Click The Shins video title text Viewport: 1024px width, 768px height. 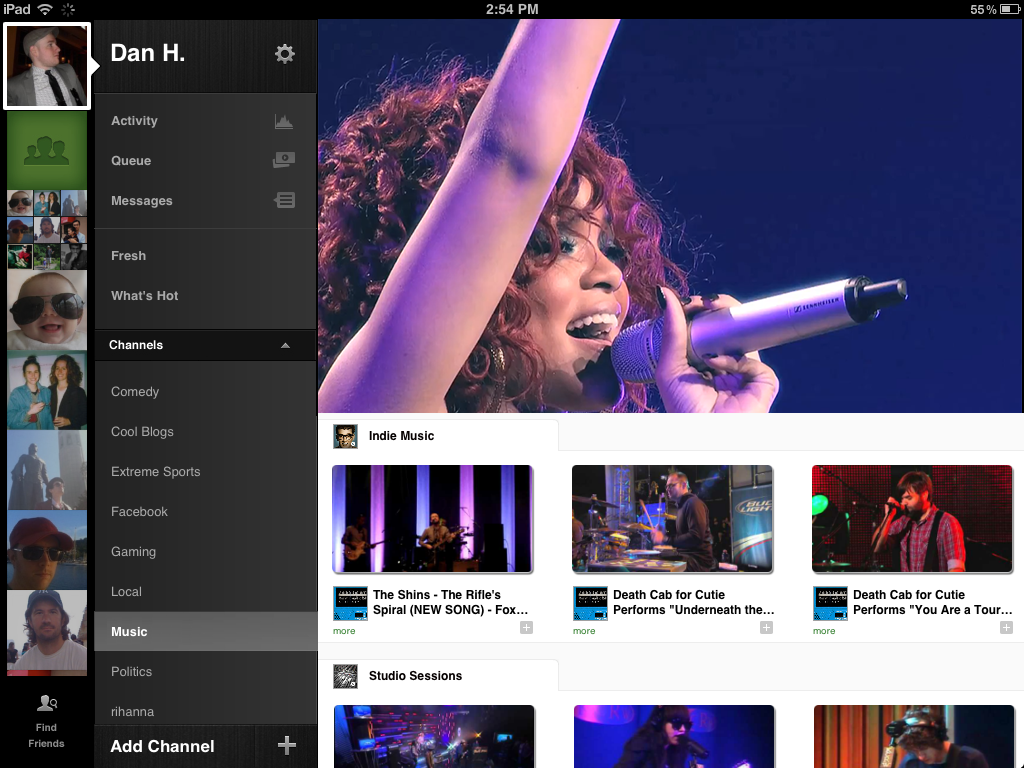pyautogui.click(x=451, y=602)
